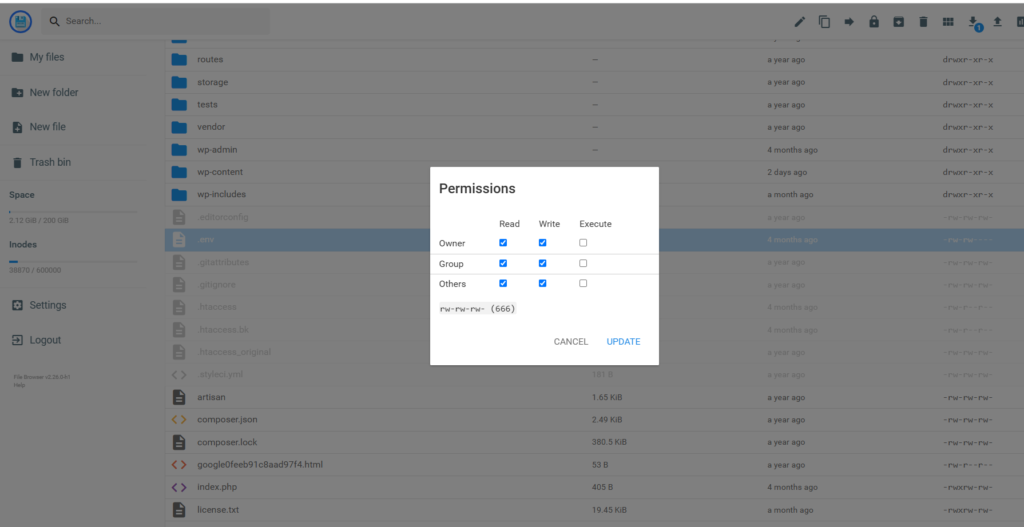Click the delete trash can toolbar icon
This screenshot has width=1024, height=527.
pyautogui.click(x=923, y=22)
